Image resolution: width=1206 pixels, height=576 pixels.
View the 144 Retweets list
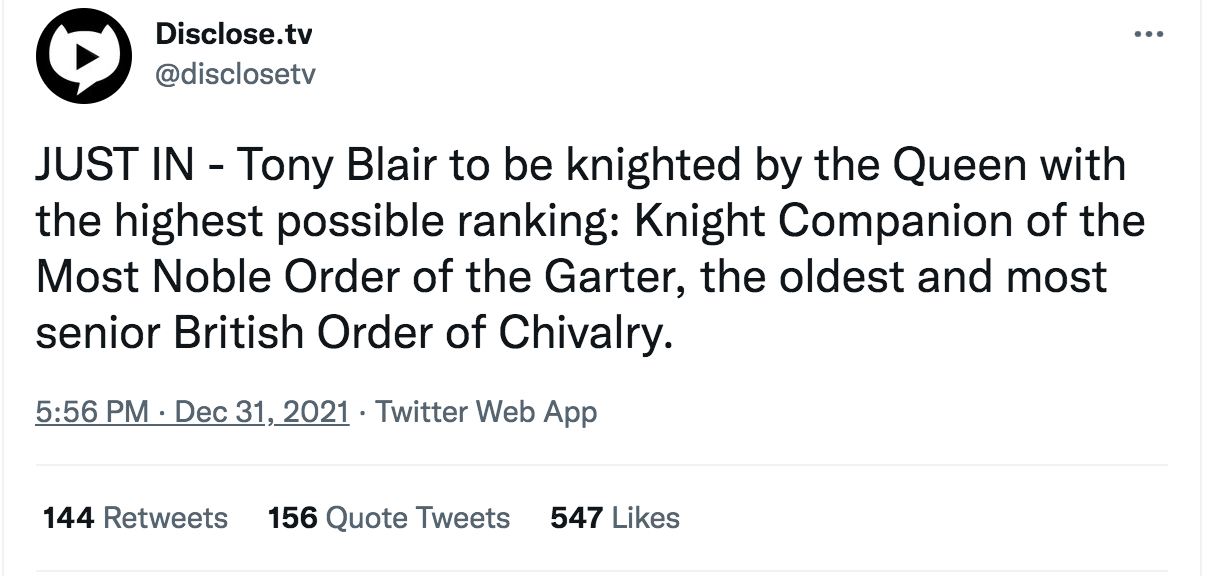[136, 517]
